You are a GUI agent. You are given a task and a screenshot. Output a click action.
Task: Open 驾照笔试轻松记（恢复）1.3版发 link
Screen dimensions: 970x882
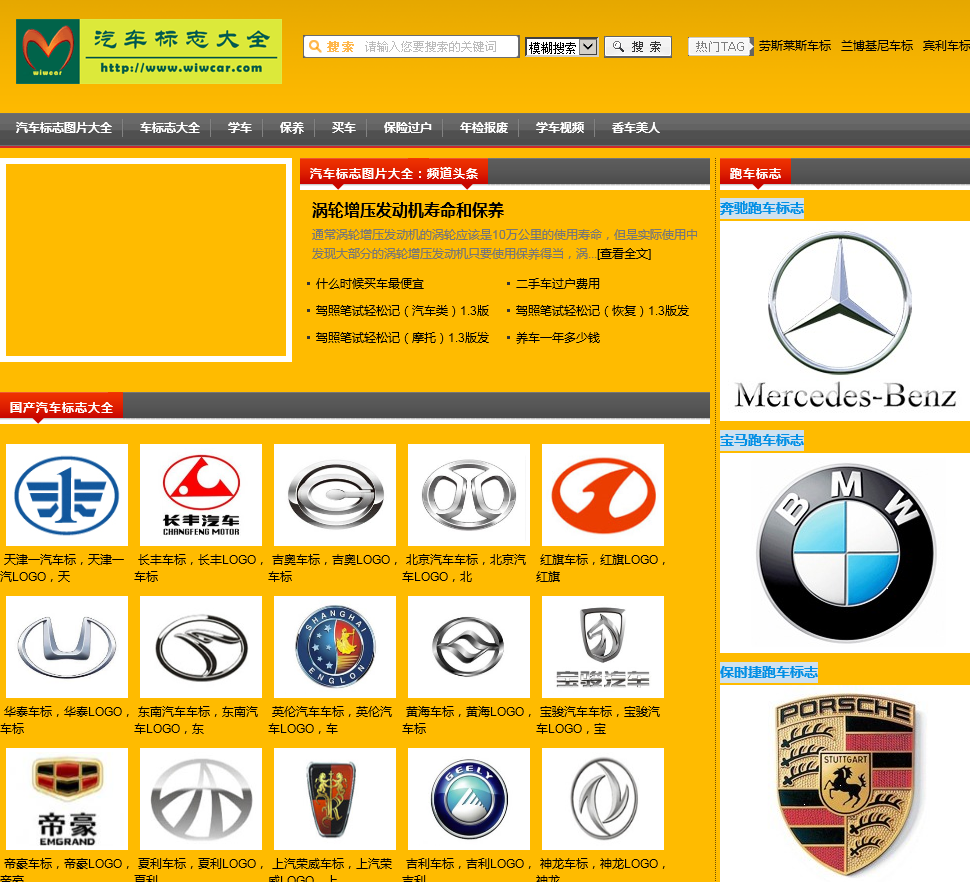point(602,311)
